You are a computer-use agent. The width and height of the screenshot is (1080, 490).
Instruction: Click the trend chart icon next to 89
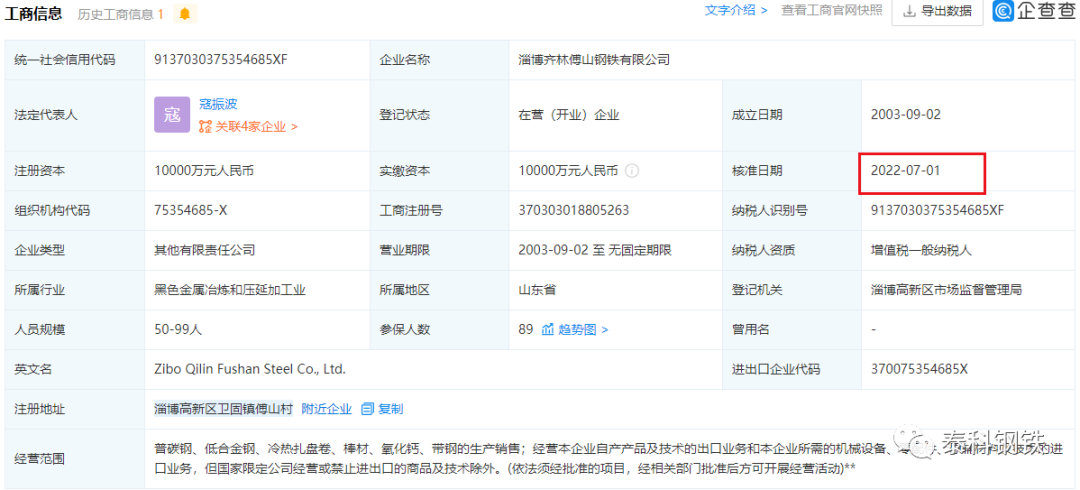tap(548, 329)
